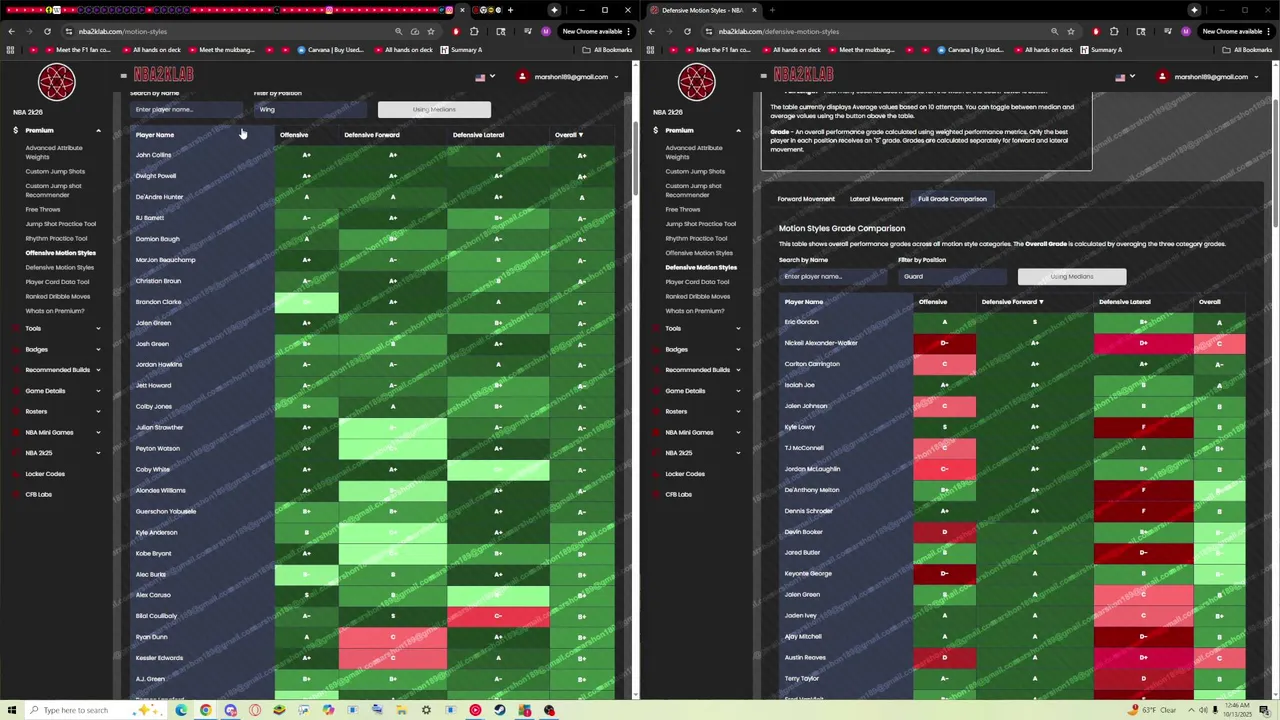Open Wing position filter in left window
This screenshot has width=1280, height=720.
coord(311,109)
